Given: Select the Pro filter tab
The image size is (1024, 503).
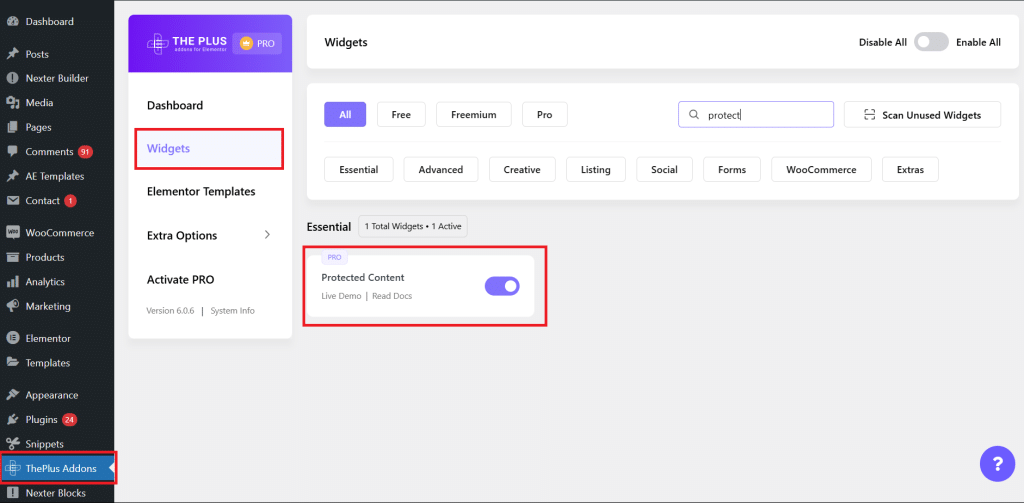Looking at the screenshot, I should coord(545,114).
